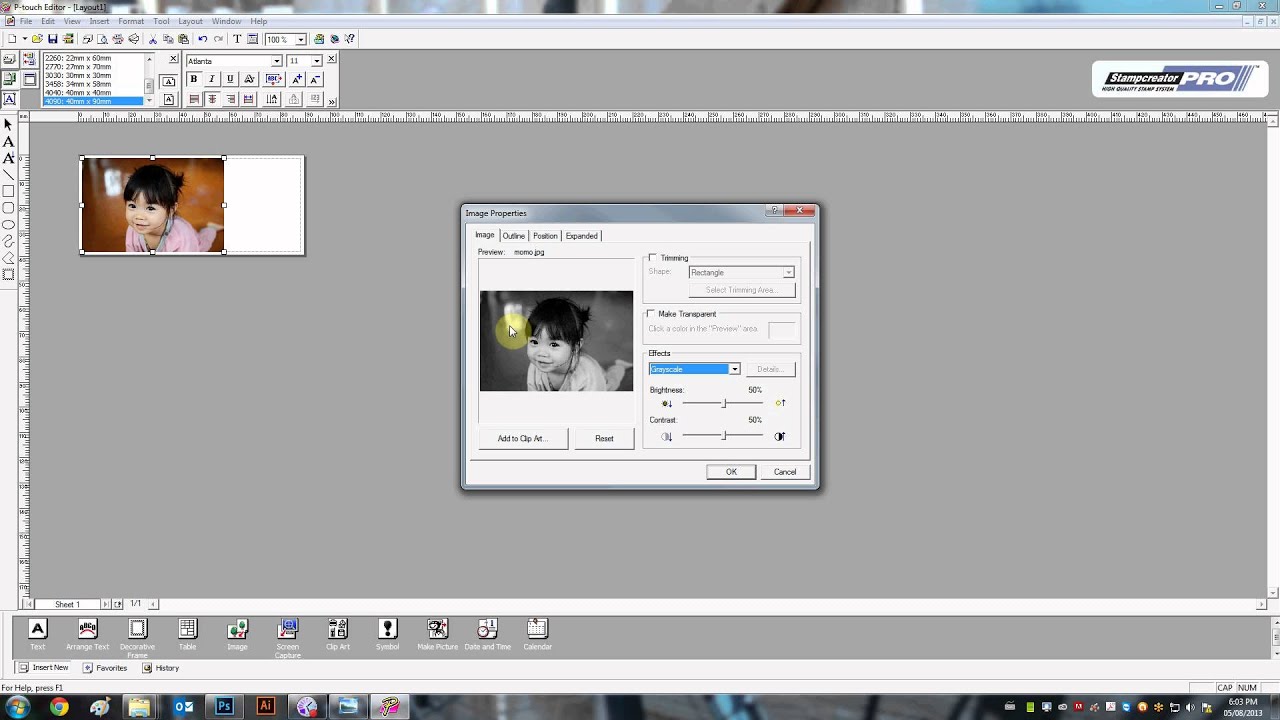Open the font size 11 dropdown
Viewport: 1280px width, 720px height.
coord(316,61)
